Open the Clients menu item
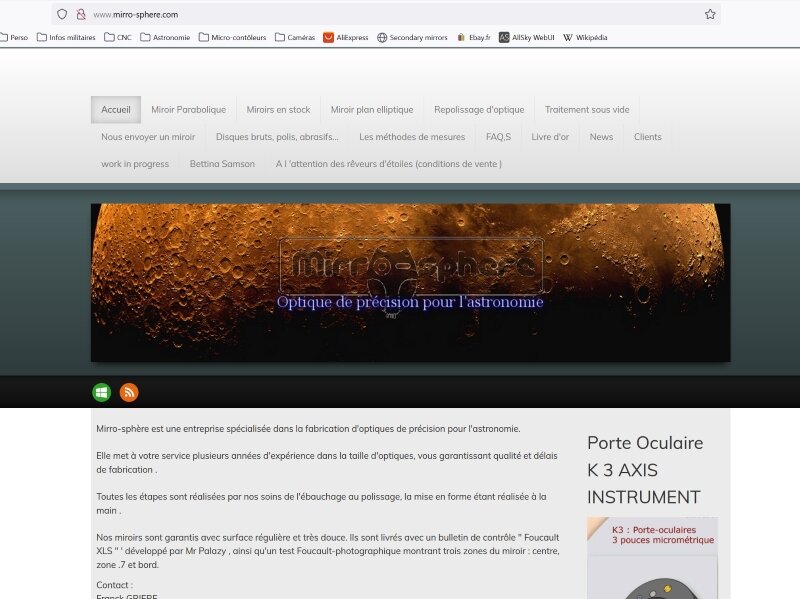The image size is (800, 599). click(x=647, y=137)
